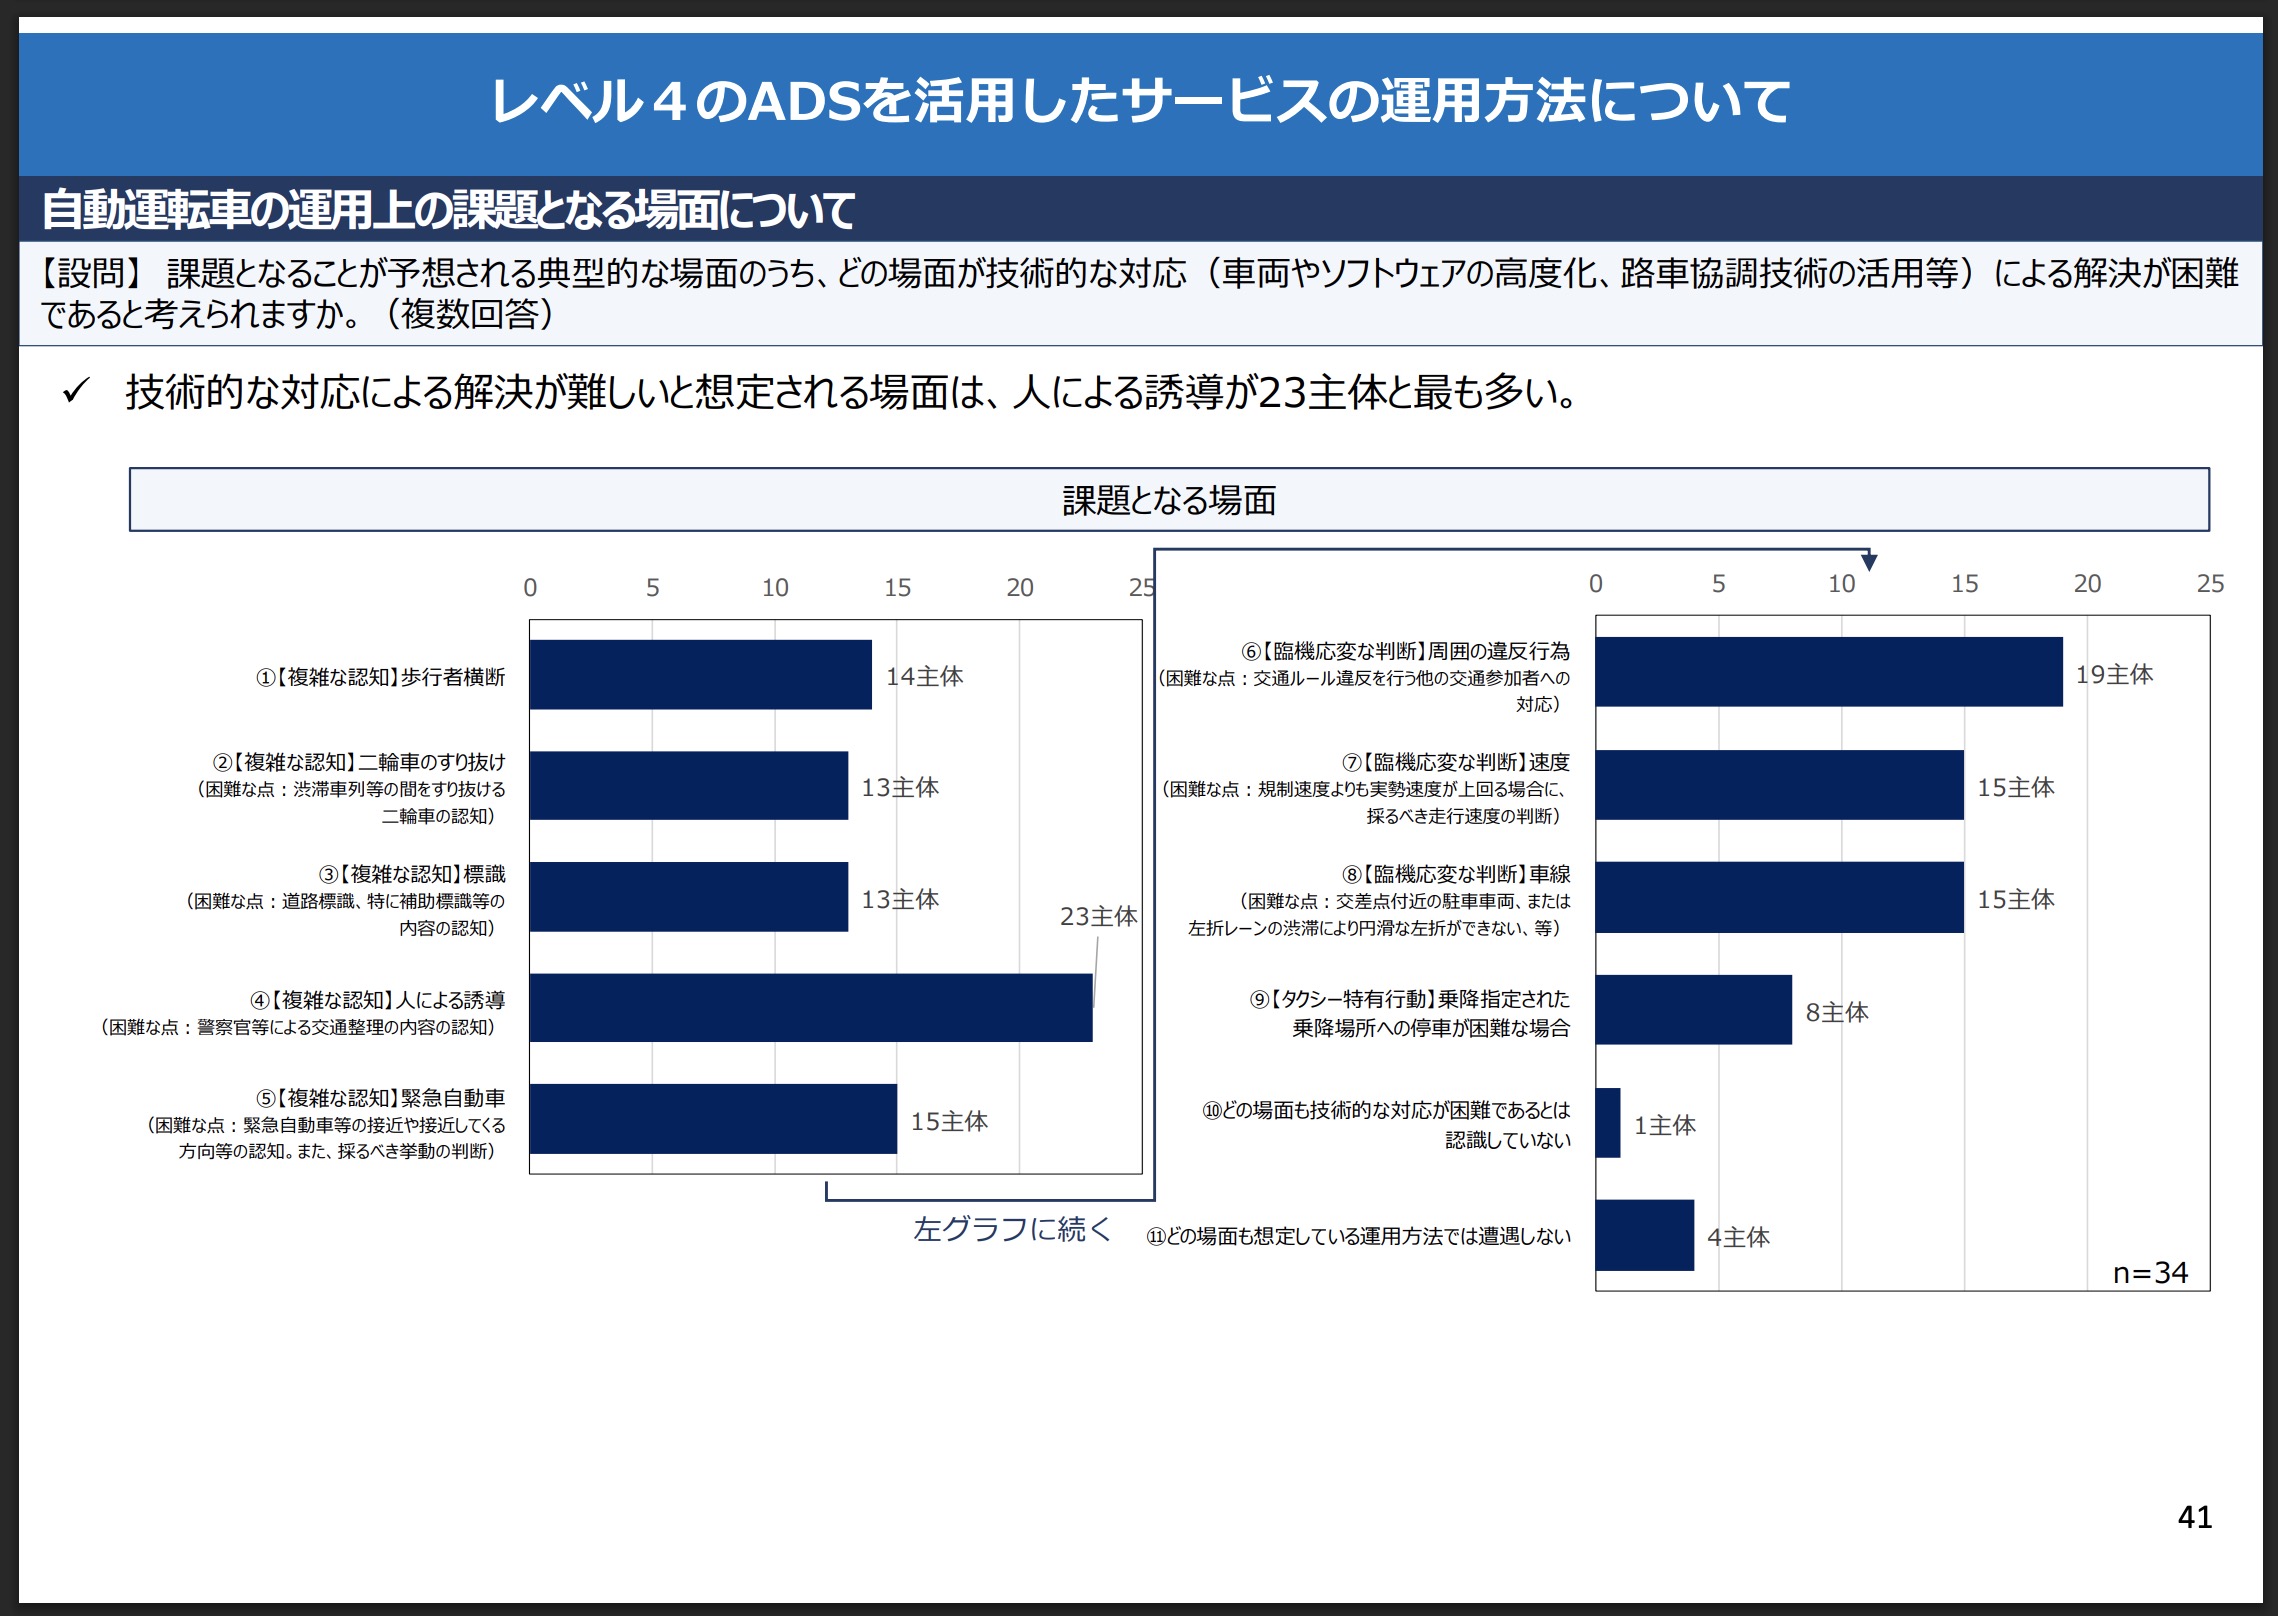2278x1616 pixels.
Task: Click the 23主体 bar for 人による誘導
Action: tap(810, 1008)
